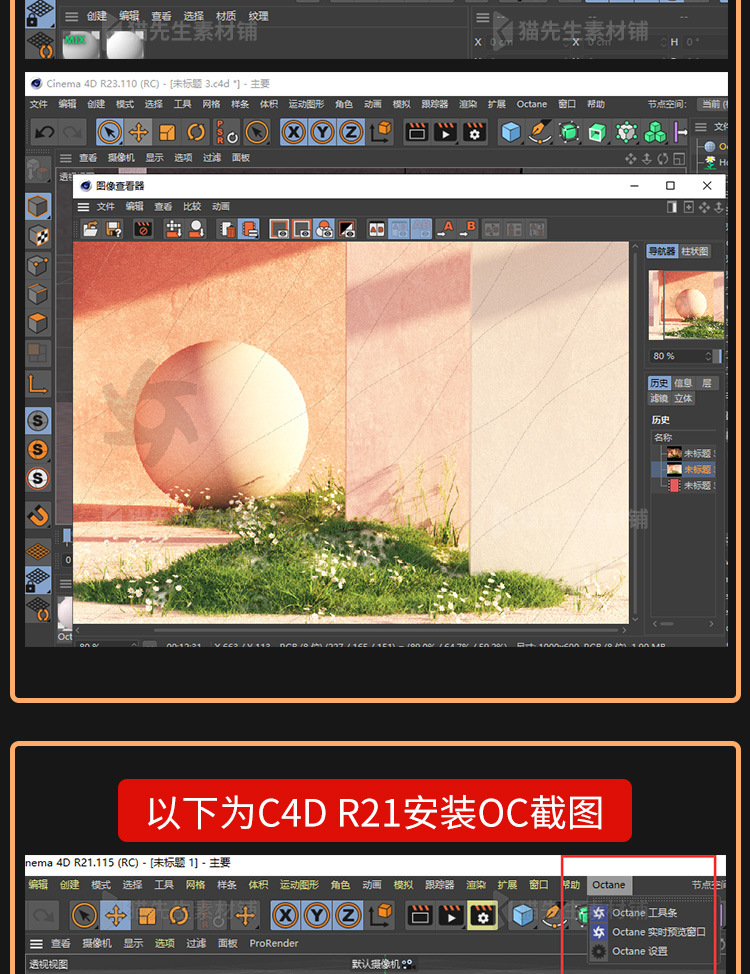Select the Rotate tool in the R23 toolbar

[x=196, y=132]
